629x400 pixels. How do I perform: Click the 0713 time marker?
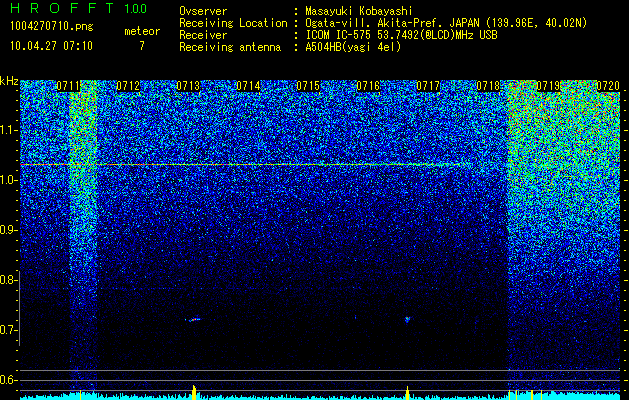(x=188, y=86)
